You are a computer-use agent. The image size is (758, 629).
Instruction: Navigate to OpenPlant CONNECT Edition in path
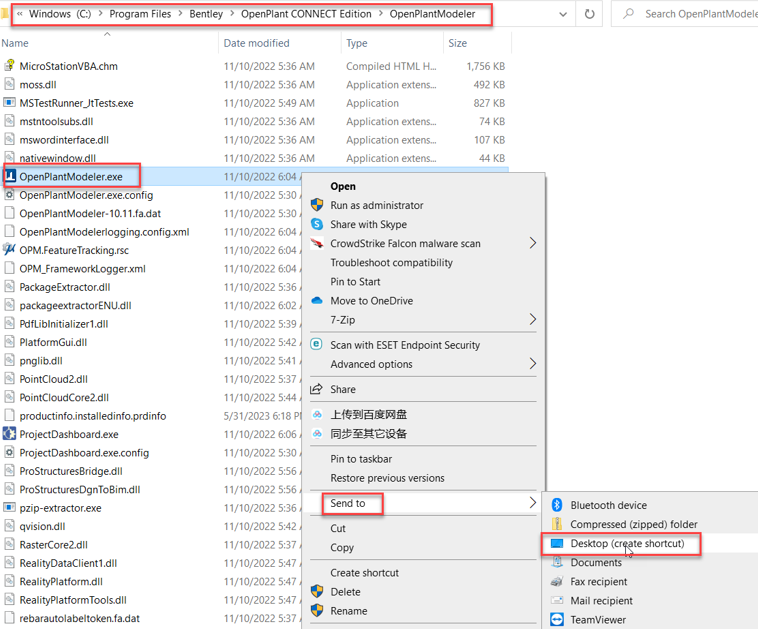point(306,14)
